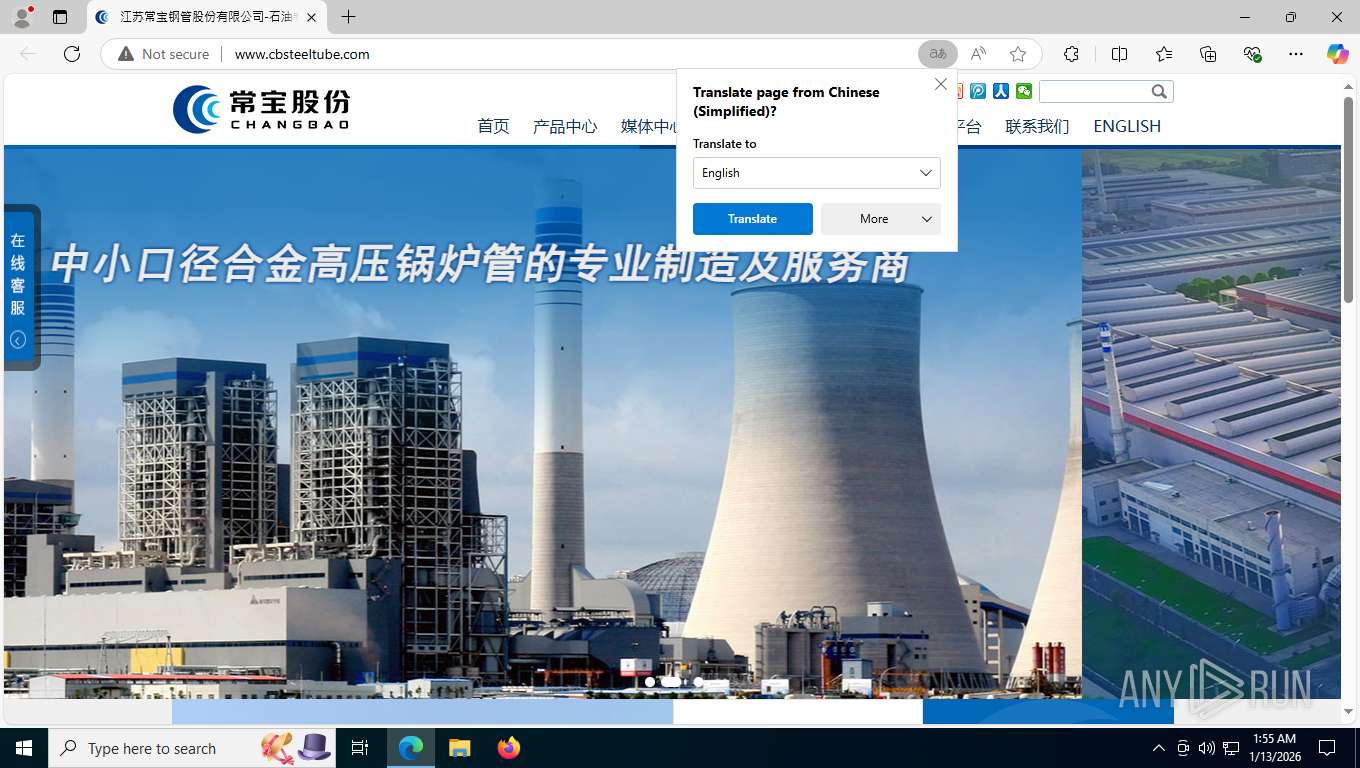Open Read aloud from address bar

[x=978, y=54]
